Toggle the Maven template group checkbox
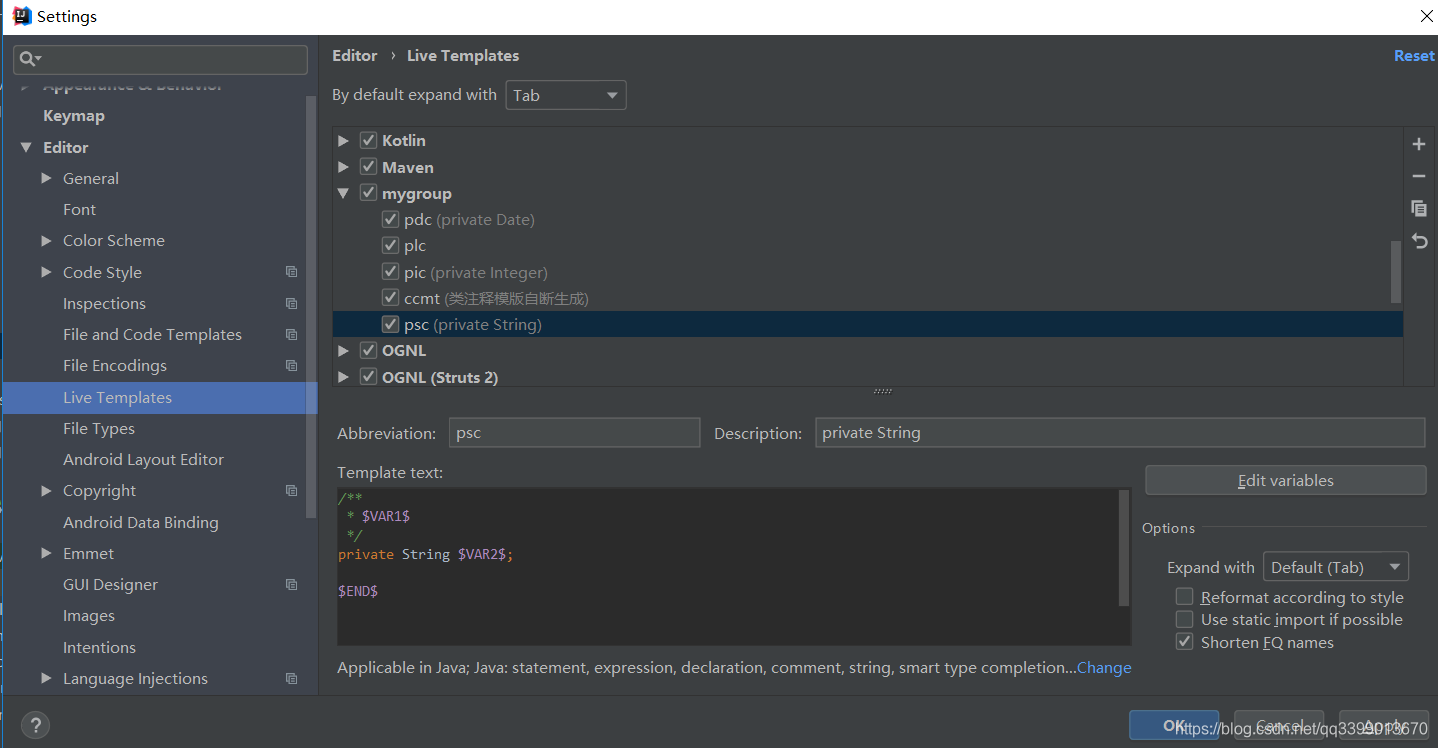Viewport: 1438px width, 748px height. point(368,167)
